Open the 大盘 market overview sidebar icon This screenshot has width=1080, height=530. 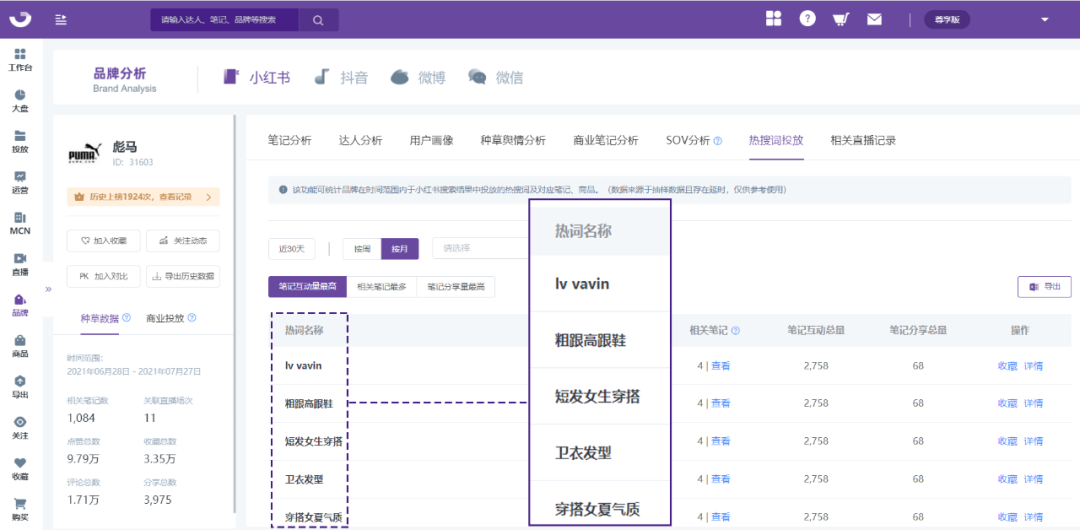pyautogui.click(x=20, y=100)
